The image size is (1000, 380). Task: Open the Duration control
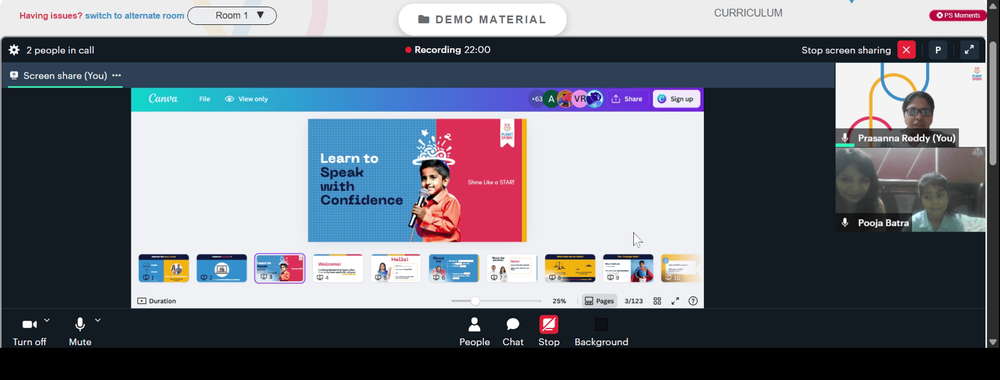pyautogui.click(x=156, y=301)
